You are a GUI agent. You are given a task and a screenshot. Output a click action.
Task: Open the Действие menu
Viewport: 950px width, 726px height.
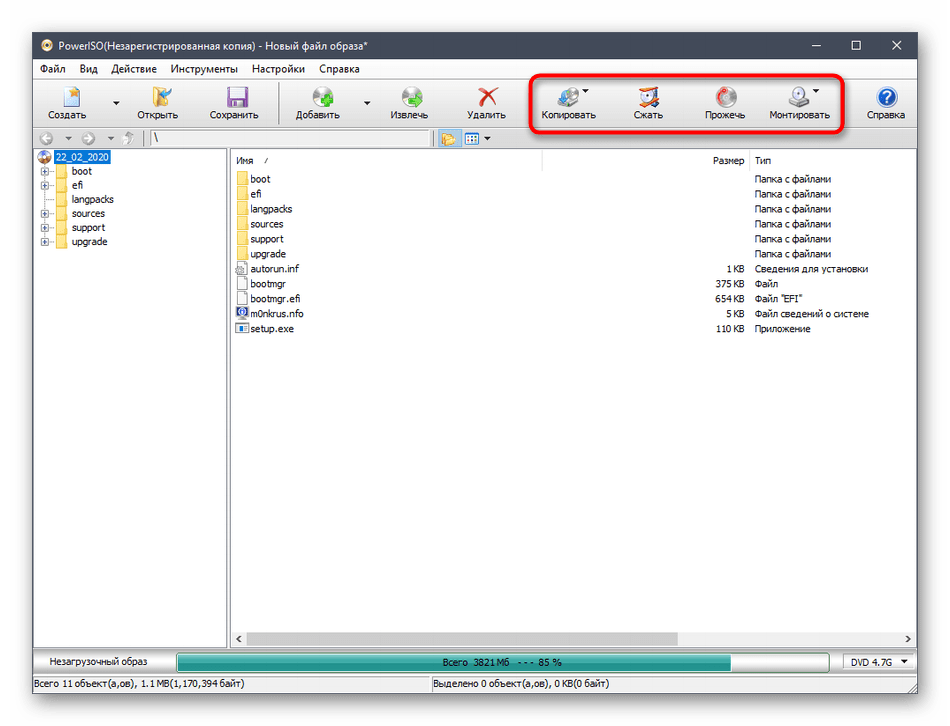pyautogui.click(x=133, y=69)
